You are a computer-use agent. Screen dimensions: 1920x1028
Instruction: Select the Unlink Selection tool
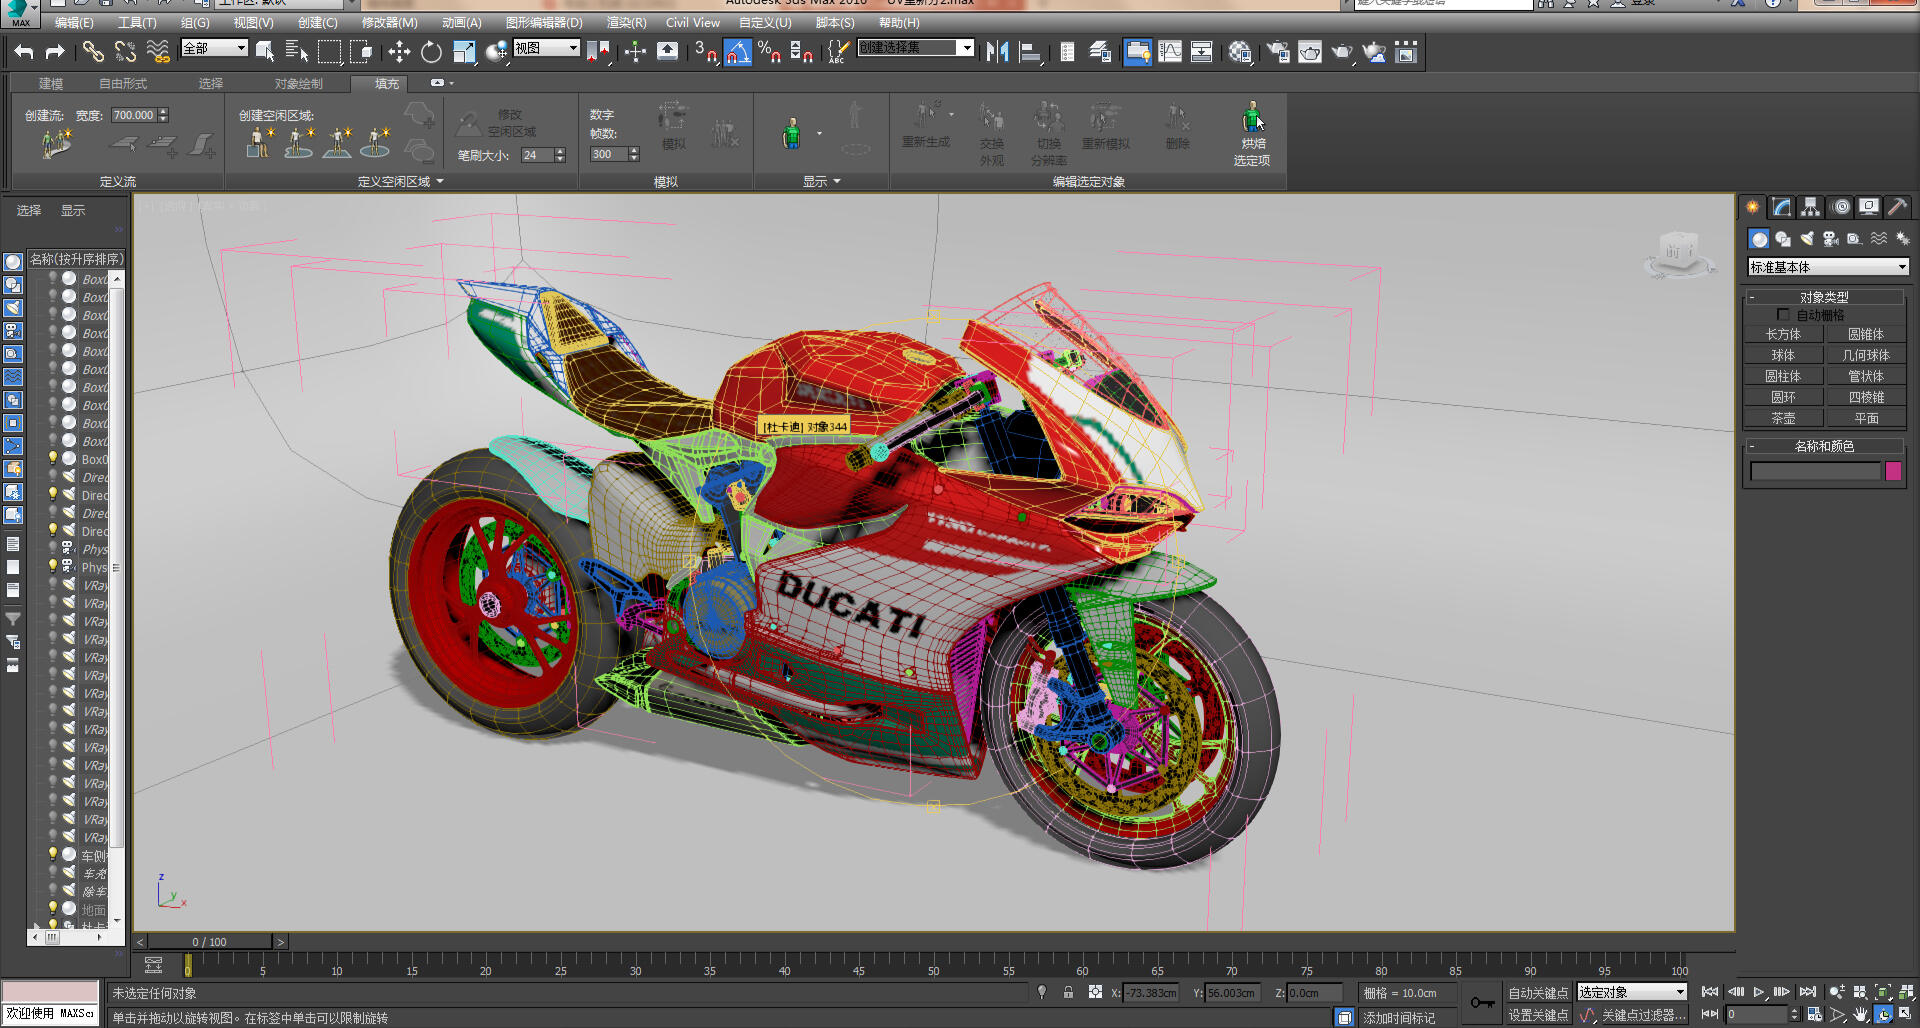point(125,52)
